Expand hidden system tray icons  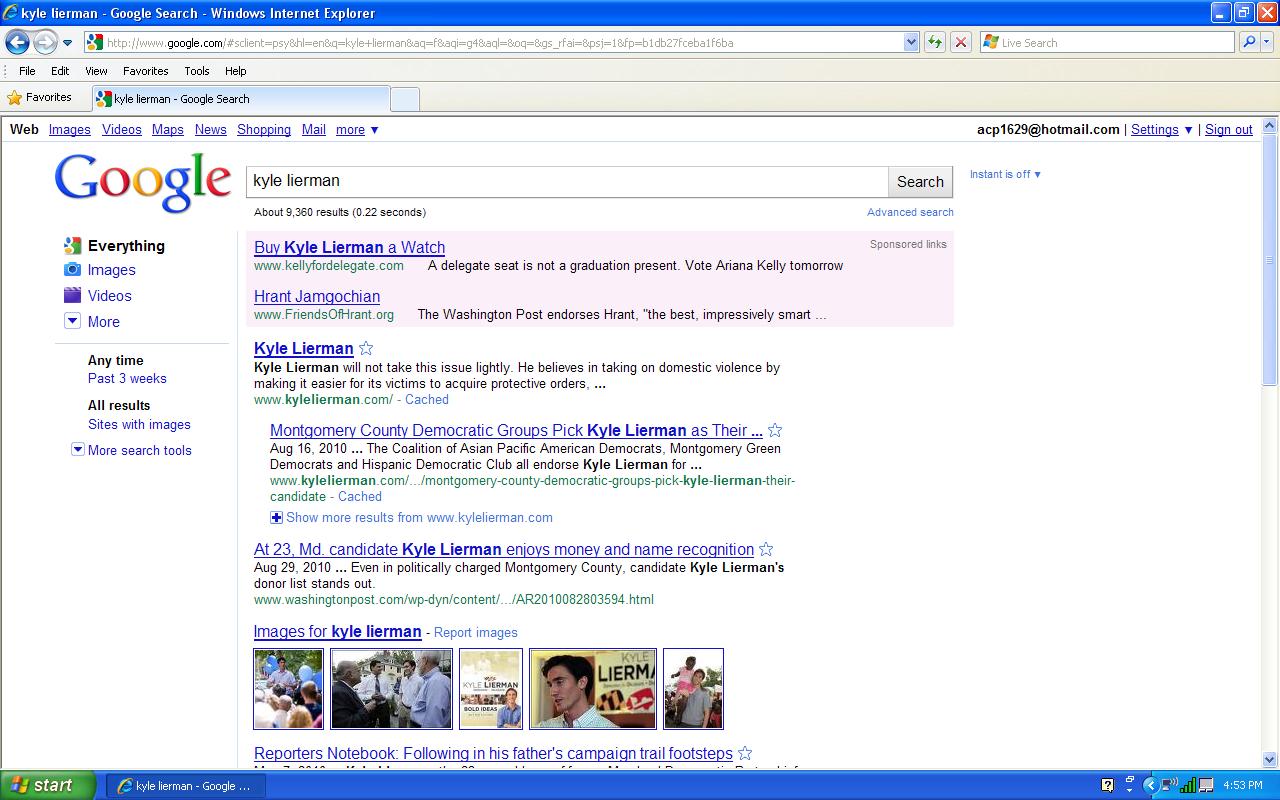(1150, 785)
